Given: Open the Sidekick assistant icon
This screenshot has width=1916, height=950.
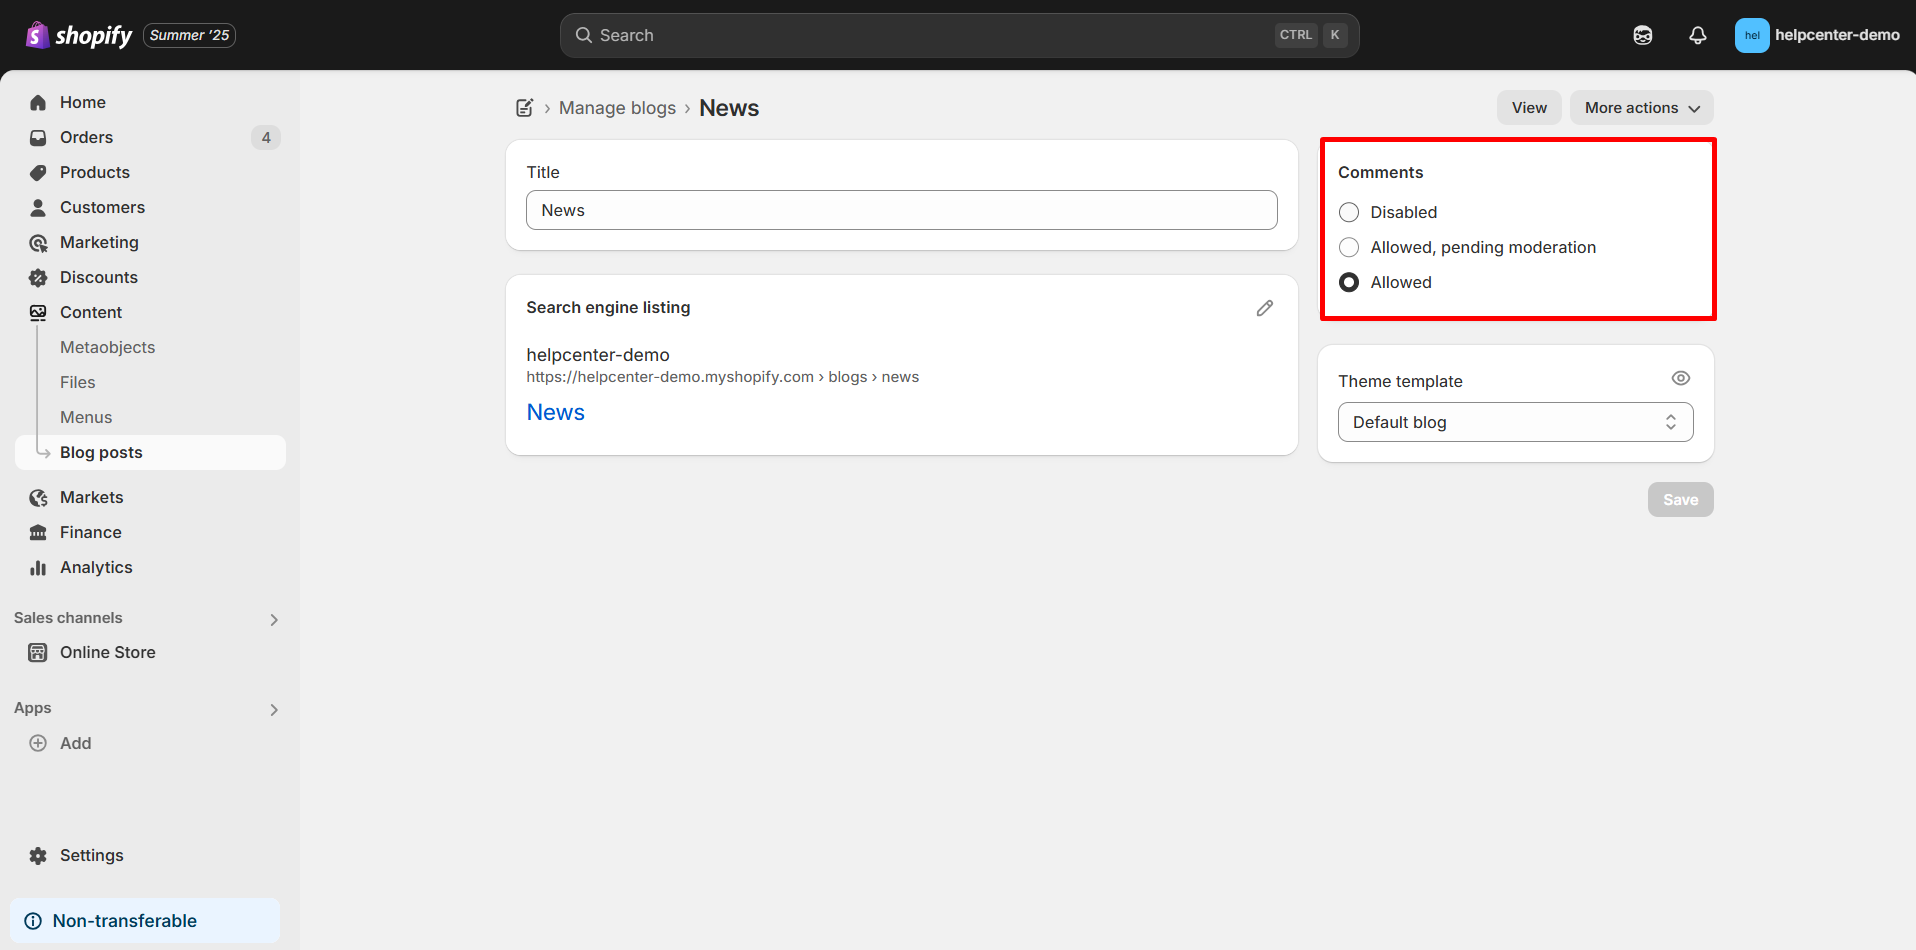Looking at the screenshot, I should 1642,35.
